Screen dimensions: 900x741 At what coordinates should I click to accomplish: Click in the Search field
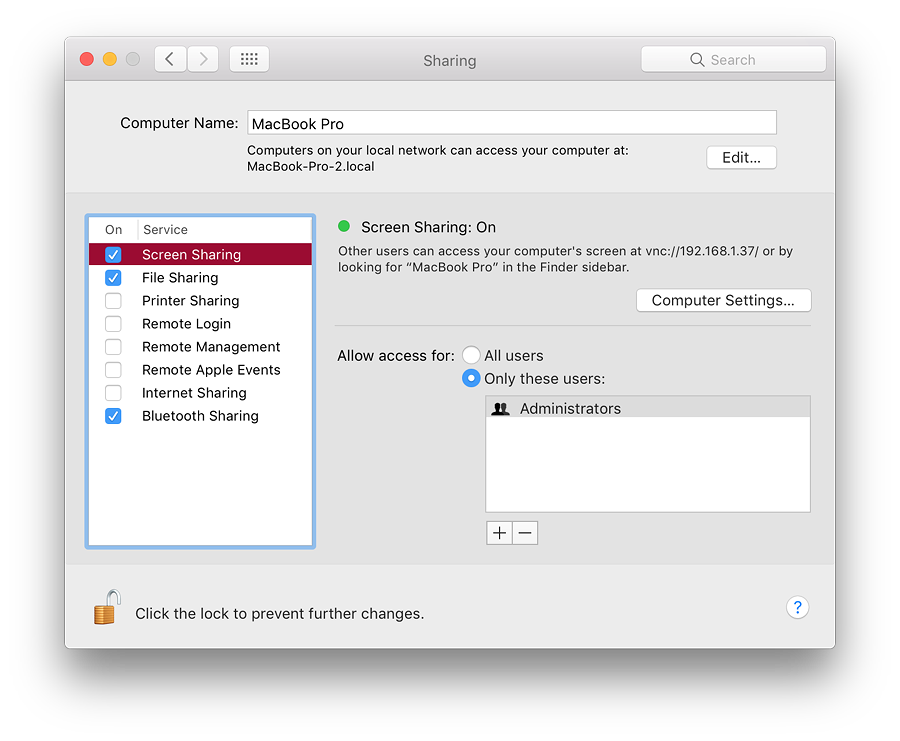point(734,60)
